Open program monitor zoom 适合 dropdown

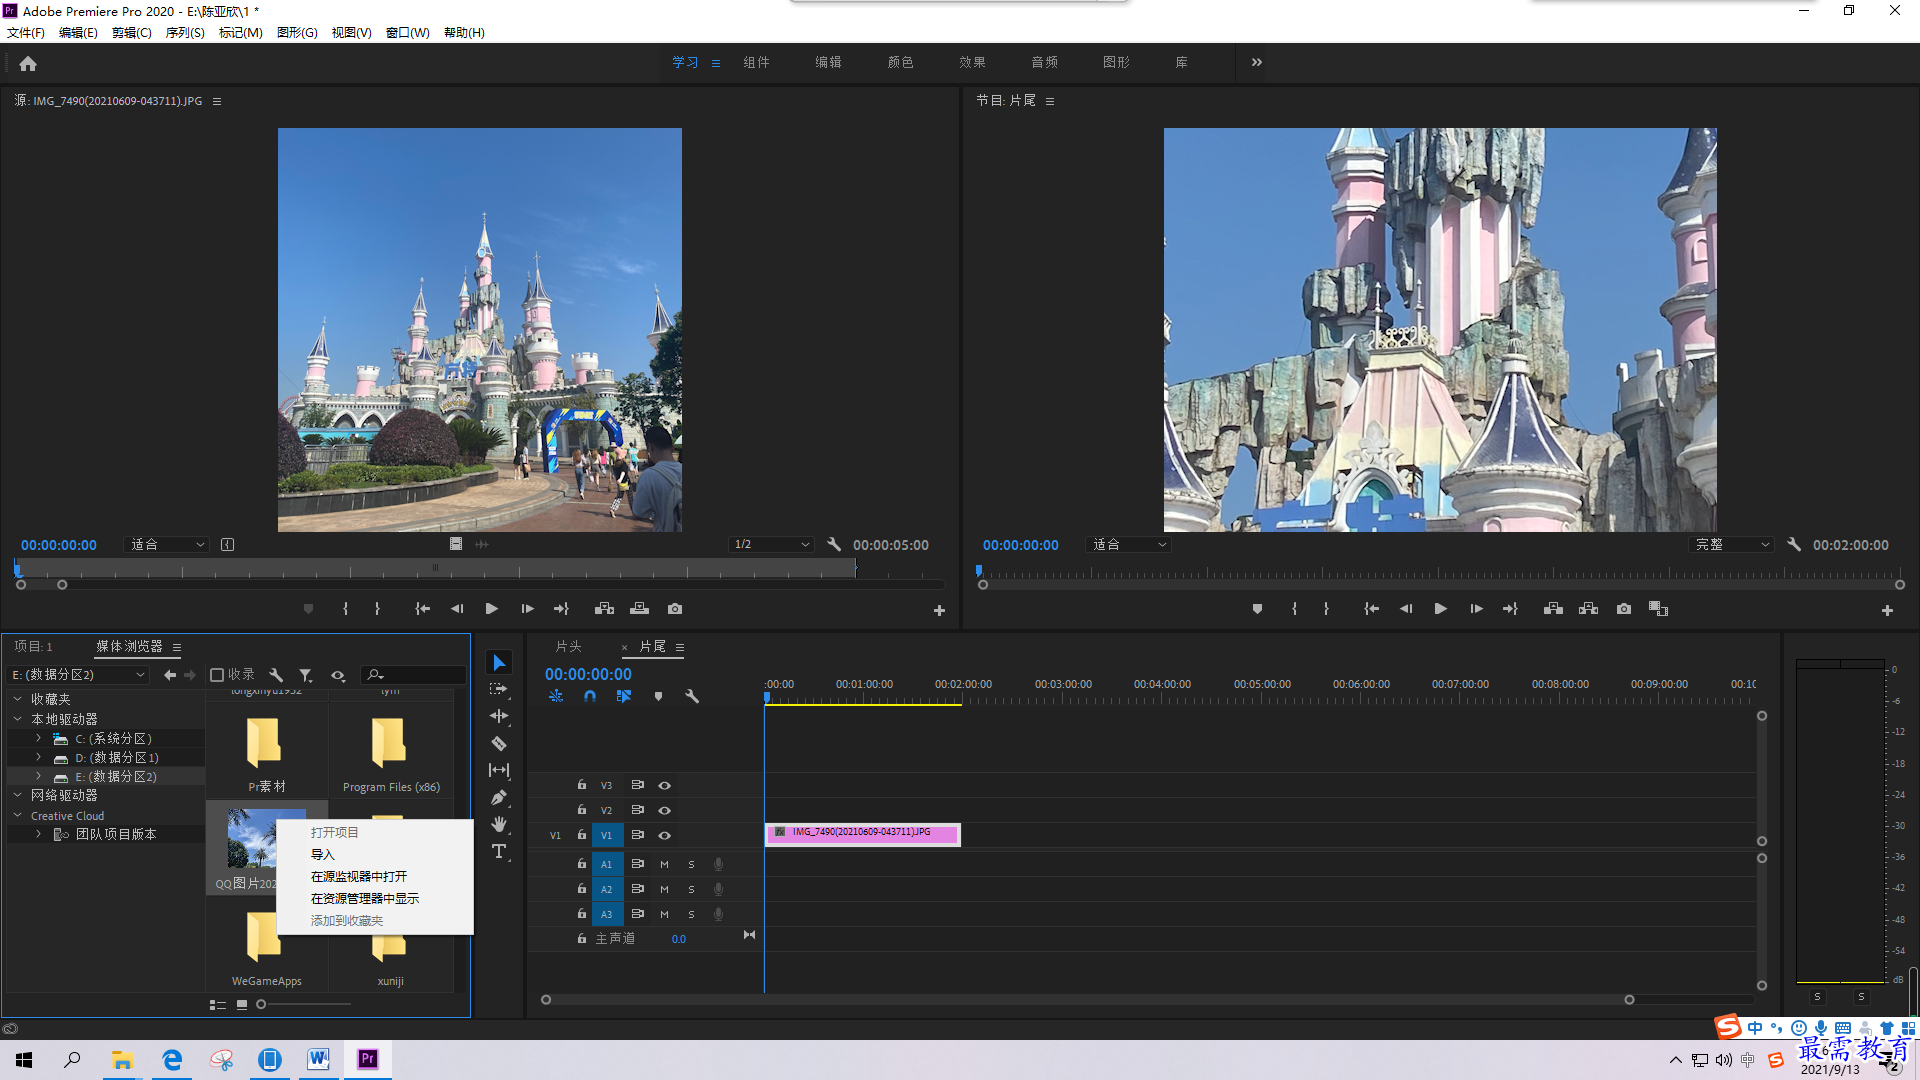[1128, 545]
